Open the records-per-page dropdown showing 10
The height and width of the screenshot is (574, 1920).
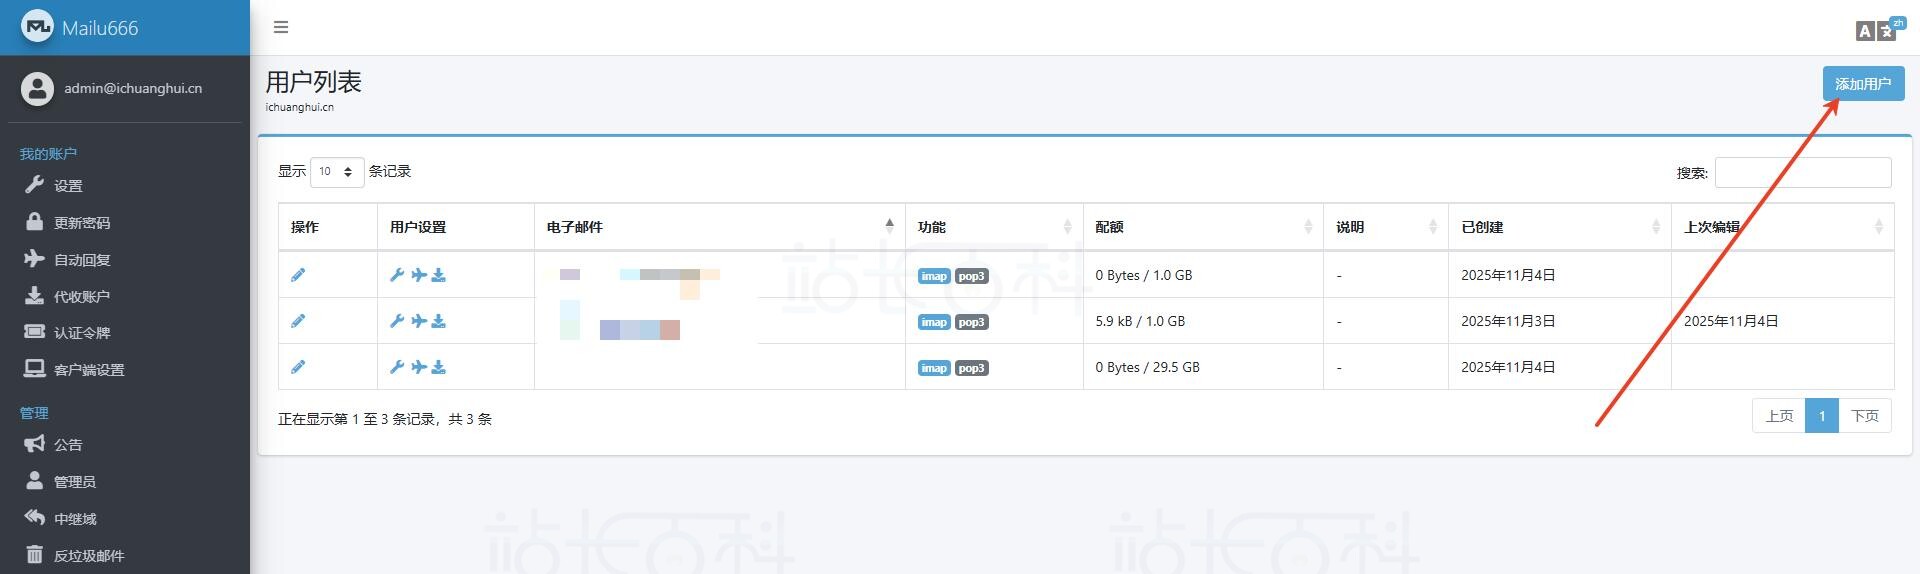click(x=337, y=172)
